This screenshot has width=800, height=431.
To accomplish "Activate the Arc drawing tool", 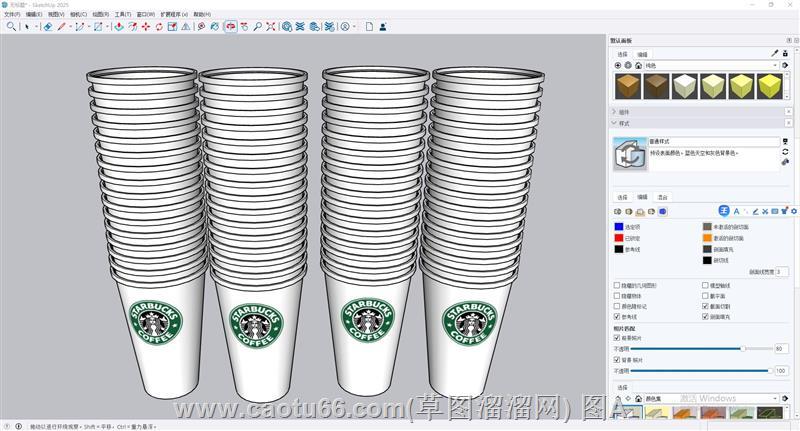I will click(80, 27).
